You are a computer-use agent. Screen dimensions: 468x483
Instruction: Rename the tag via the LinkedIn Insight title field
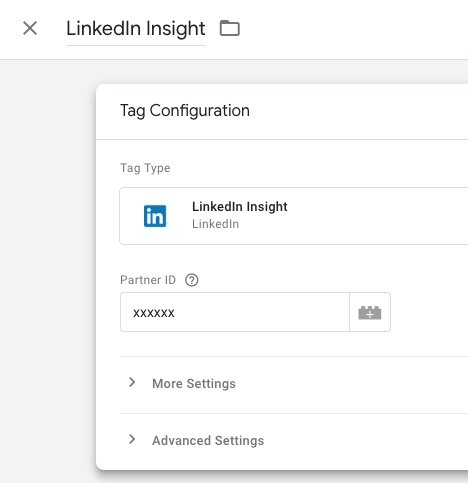pyautogui.click(x=136, y=29)
